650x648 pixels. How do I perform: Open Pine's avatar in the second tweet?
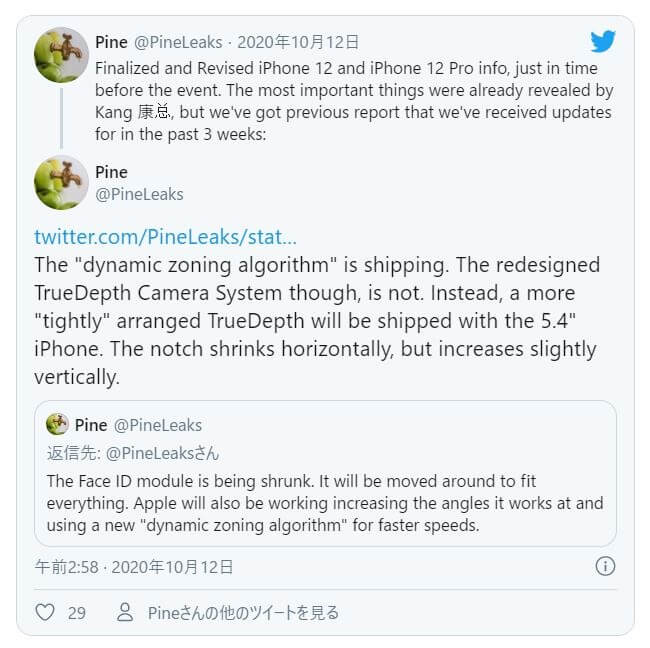pos(61,182)
